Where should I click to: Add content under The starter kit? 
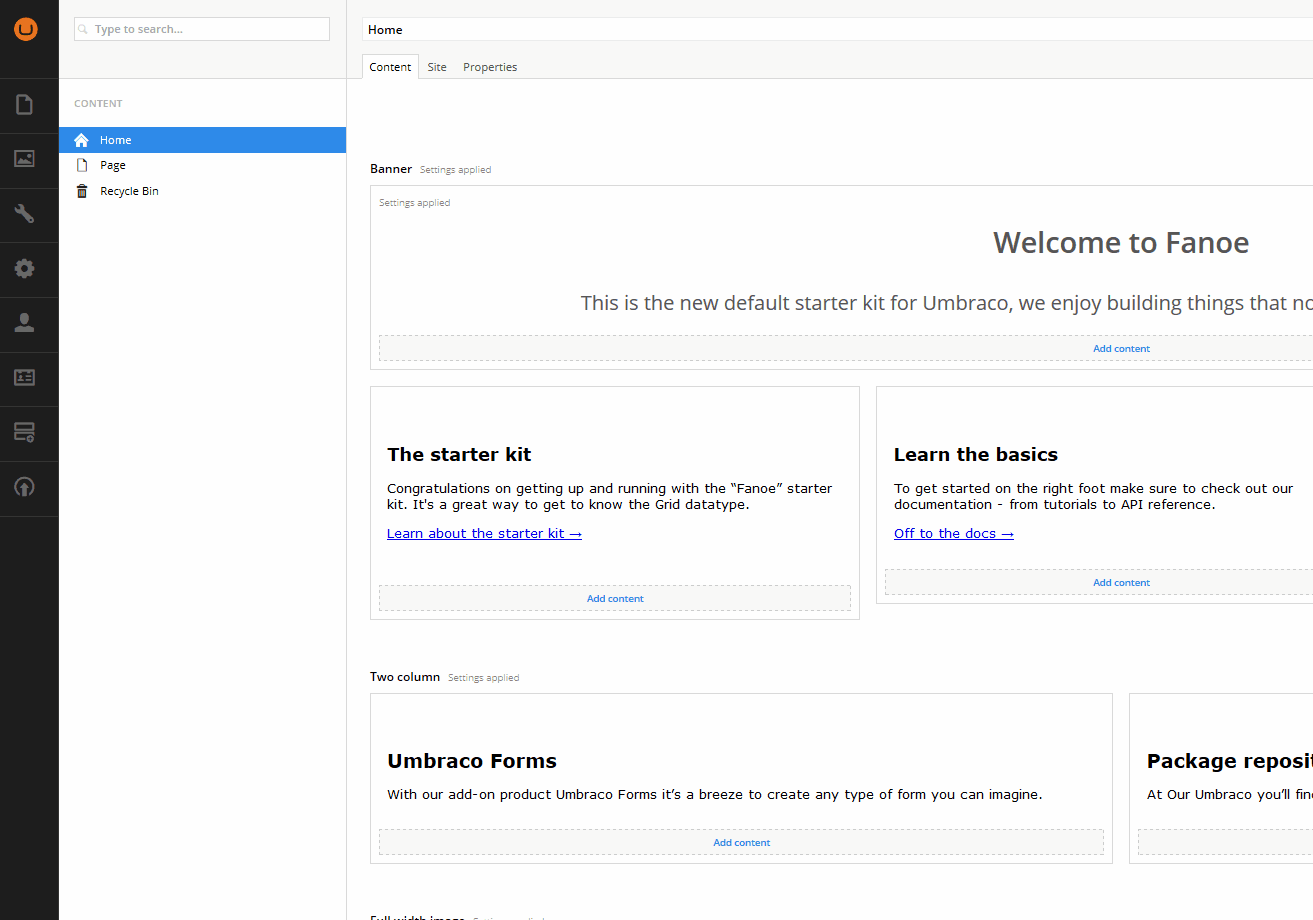(615, 598)
